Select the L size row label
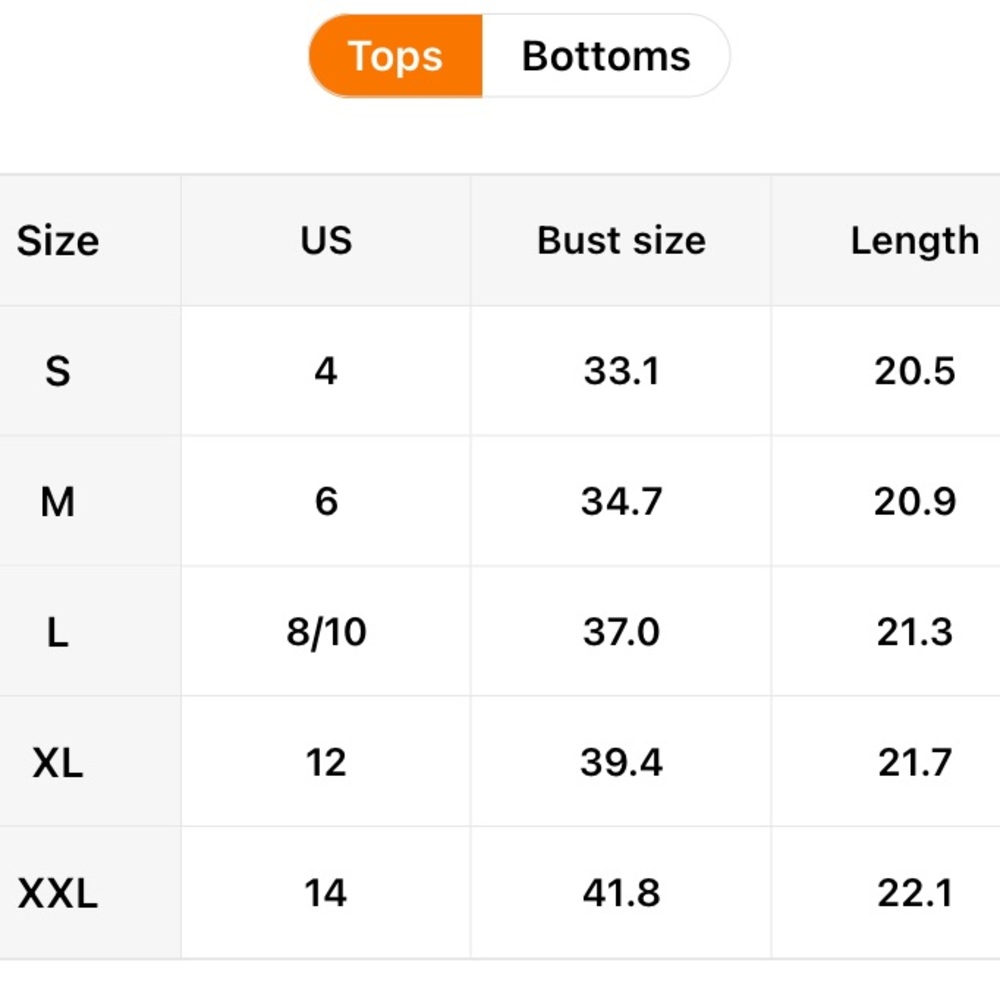 coord(58,633)
